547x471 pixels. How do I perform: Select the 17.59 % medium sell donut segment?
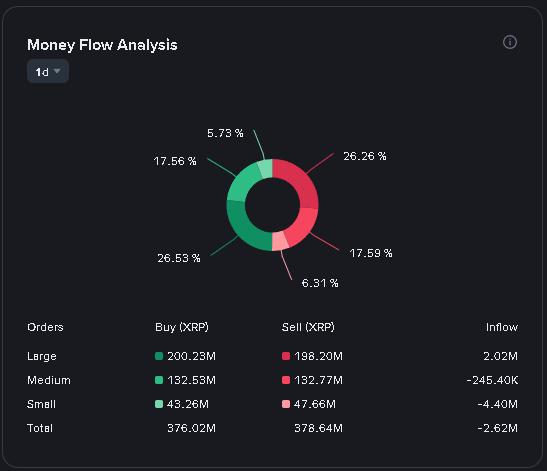point(302,226)
